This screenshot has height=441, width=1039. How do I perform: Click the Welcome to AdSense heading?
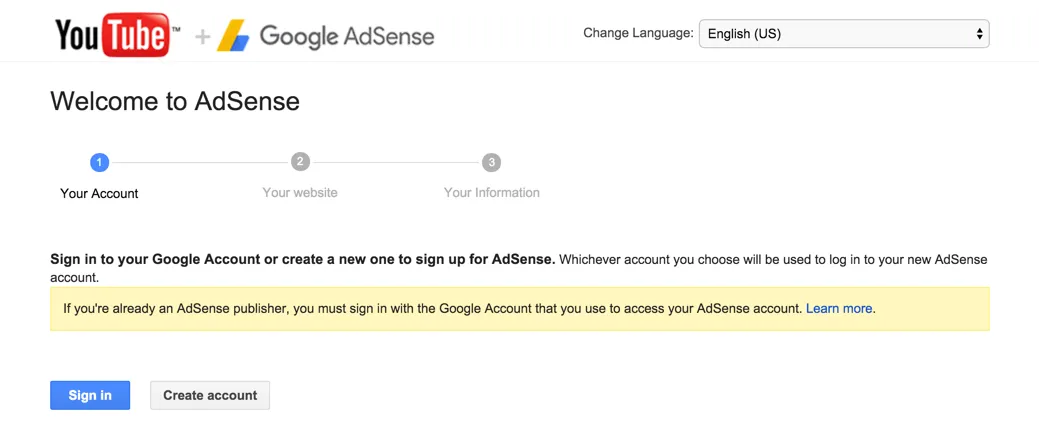[x=175, y=101]
